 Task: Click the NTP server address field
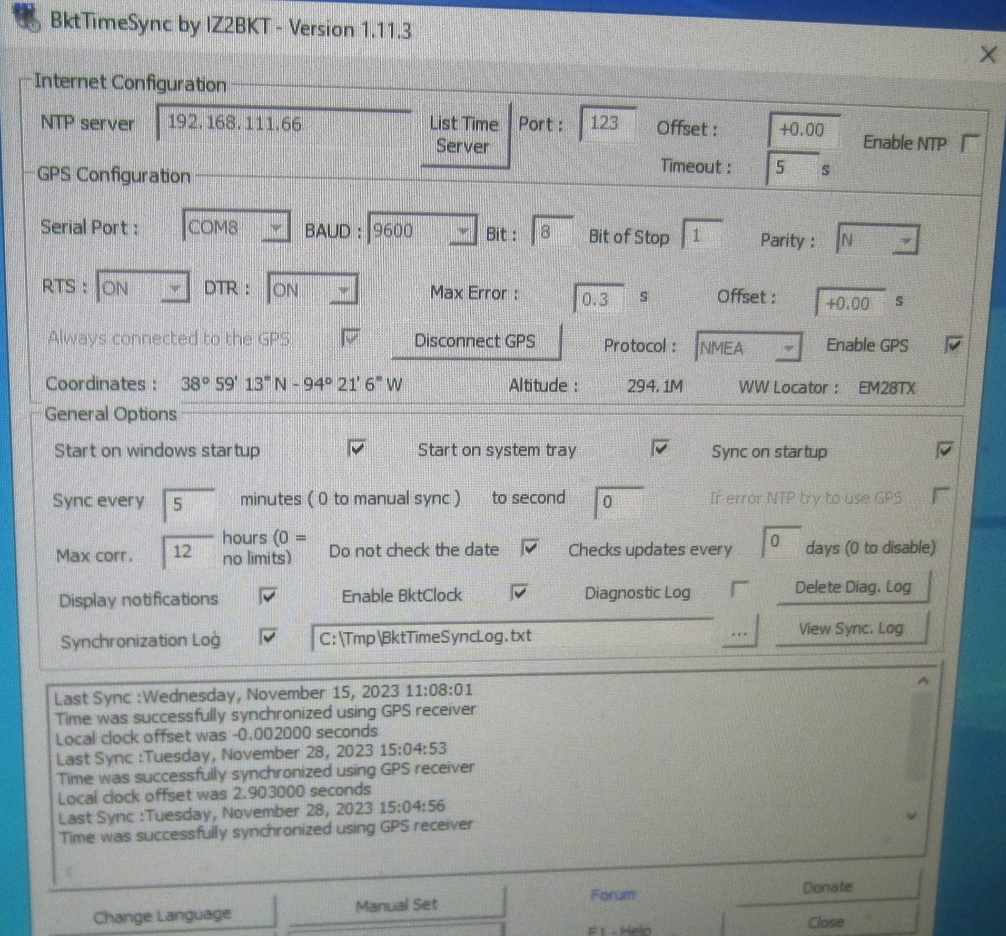point(283,125)
